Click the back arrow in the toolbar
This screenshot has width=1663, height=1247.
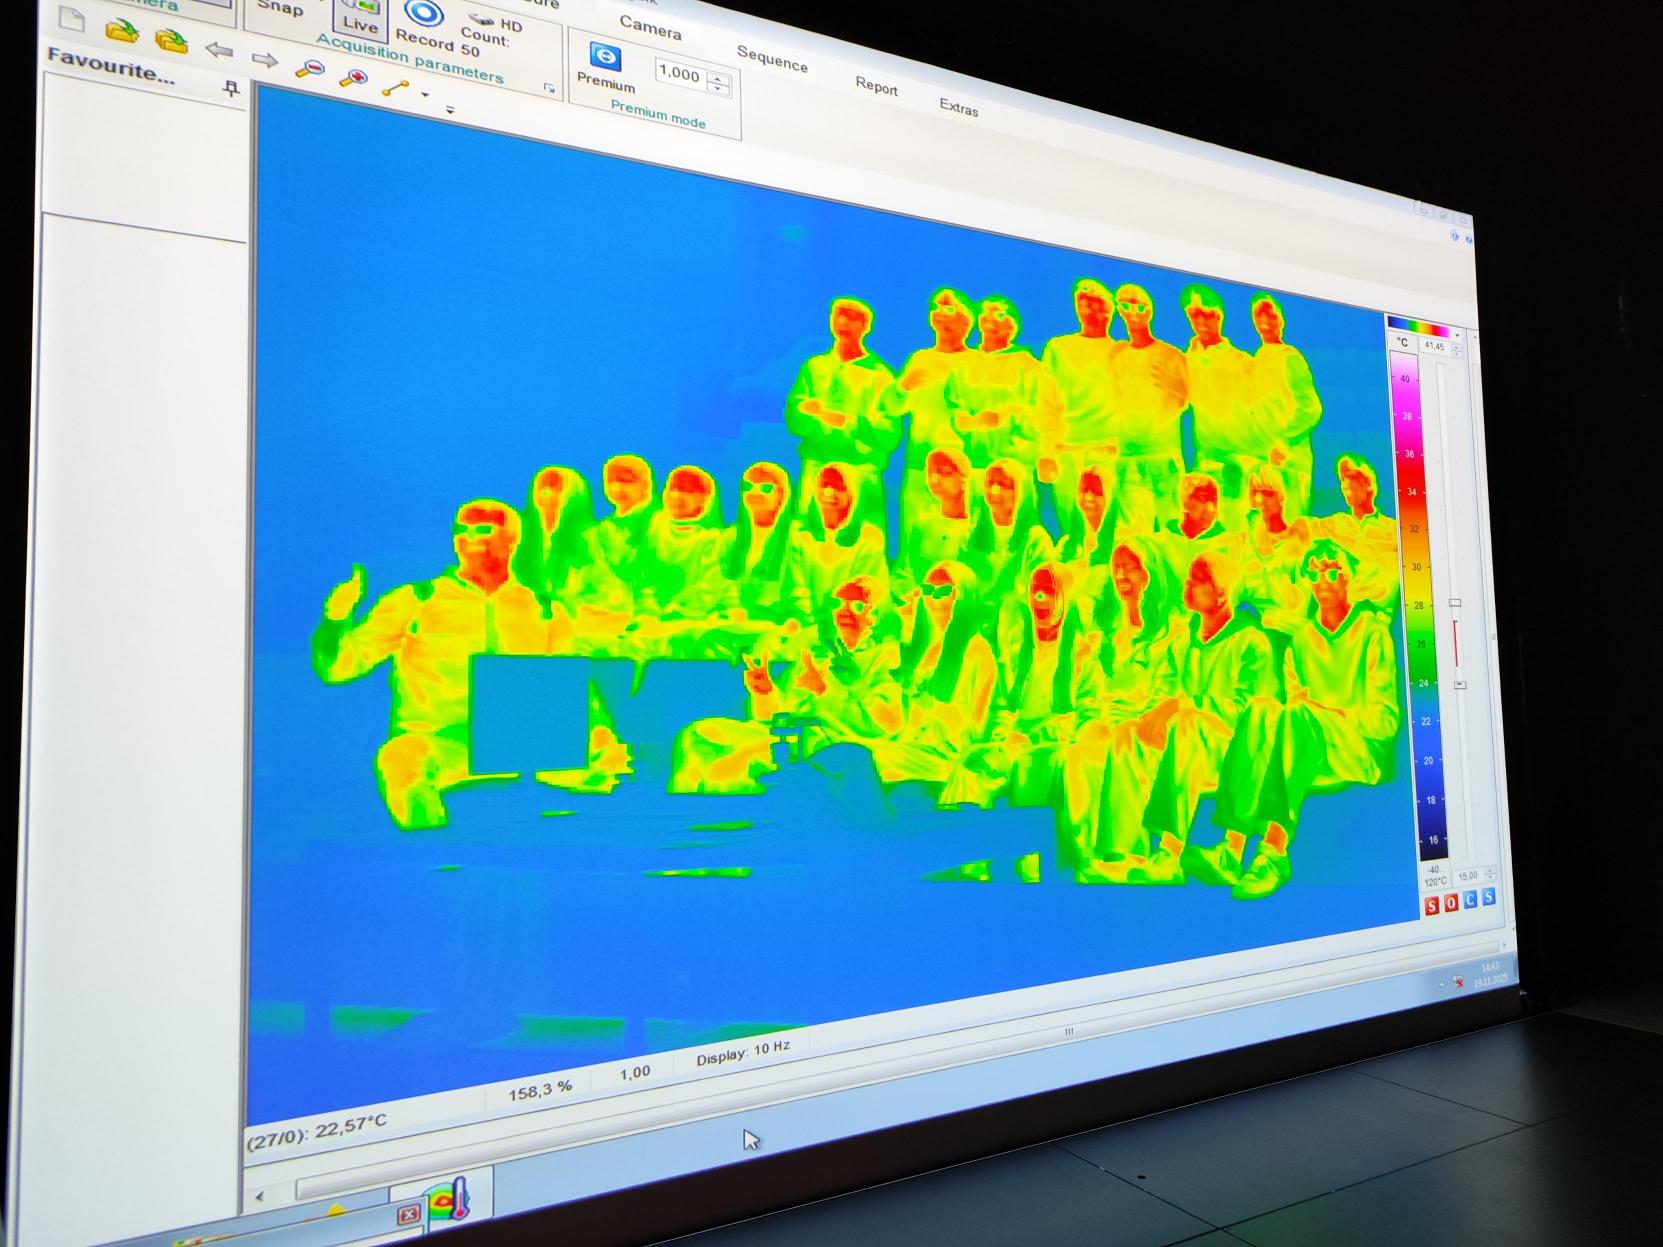tap(219, 50)
